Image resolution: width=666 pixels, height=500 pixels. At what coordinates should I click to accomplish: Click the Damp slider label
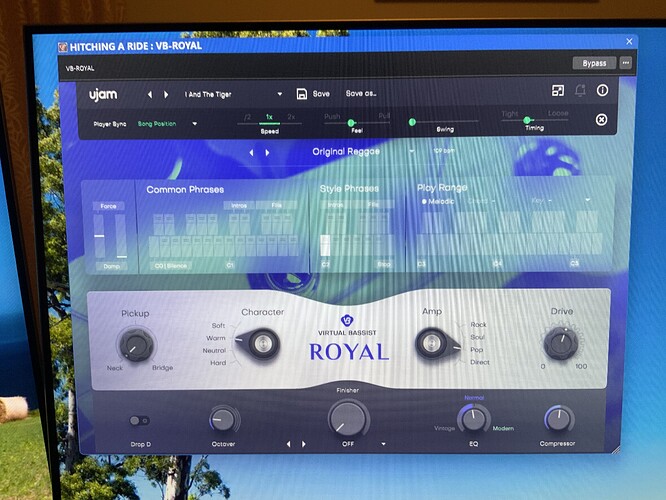tap(111, 266)
